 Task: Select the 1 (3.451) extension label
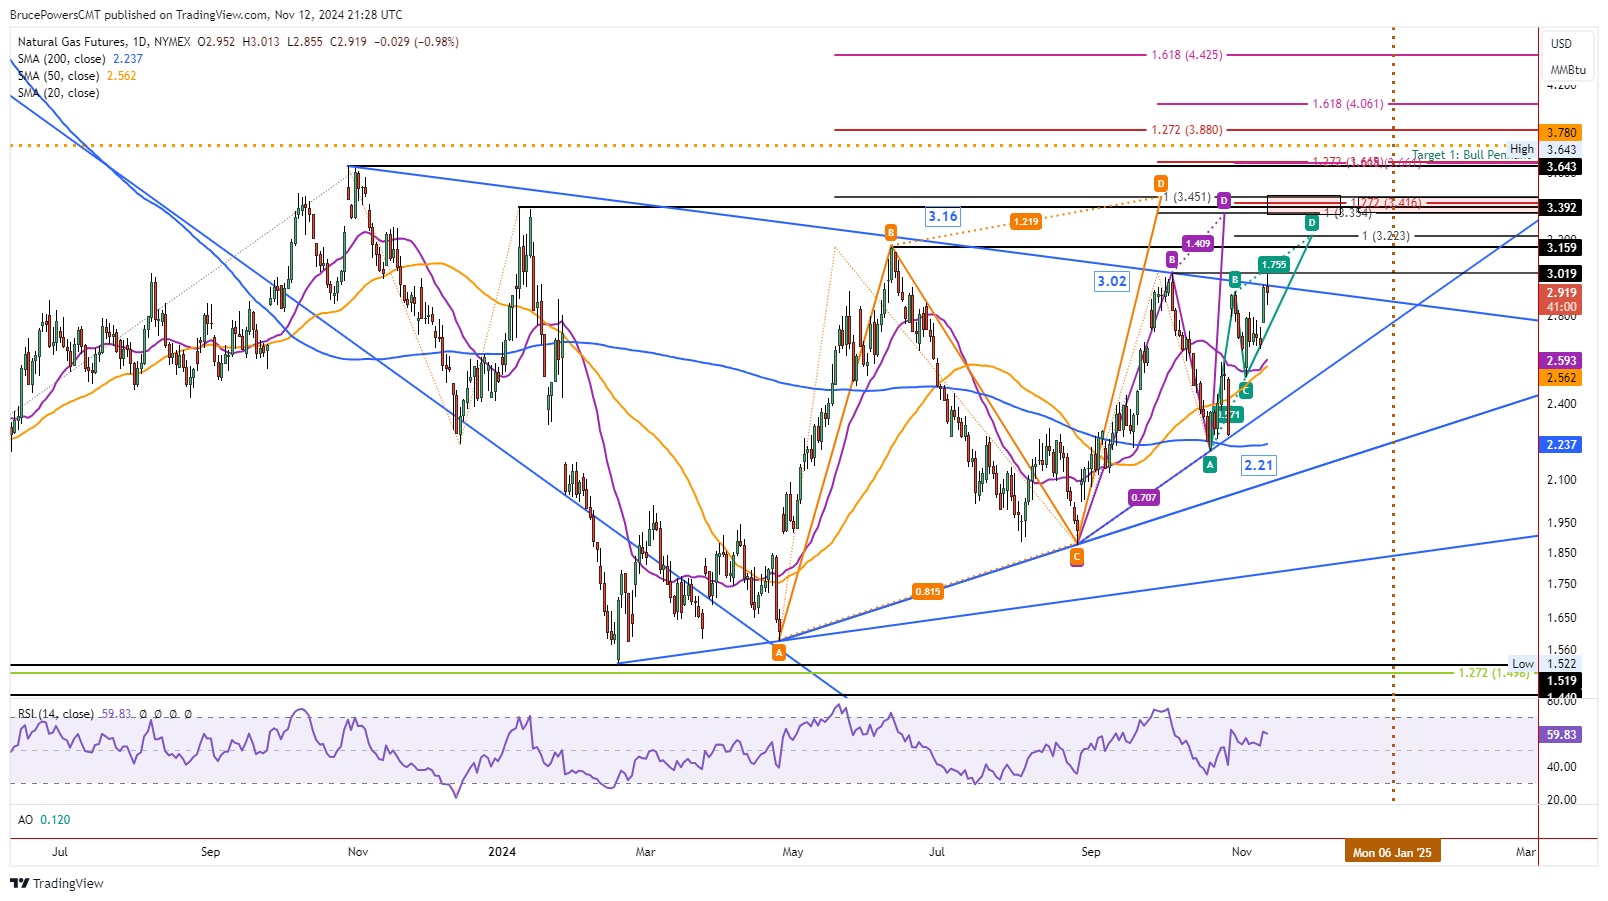(x=1187, y=197)
